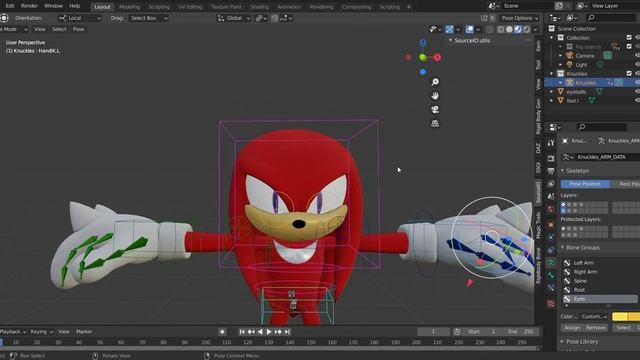Switch to the Shading workspace tab
Image resolution: width=640 pixels, height=360 pixels.
[259, 7]
